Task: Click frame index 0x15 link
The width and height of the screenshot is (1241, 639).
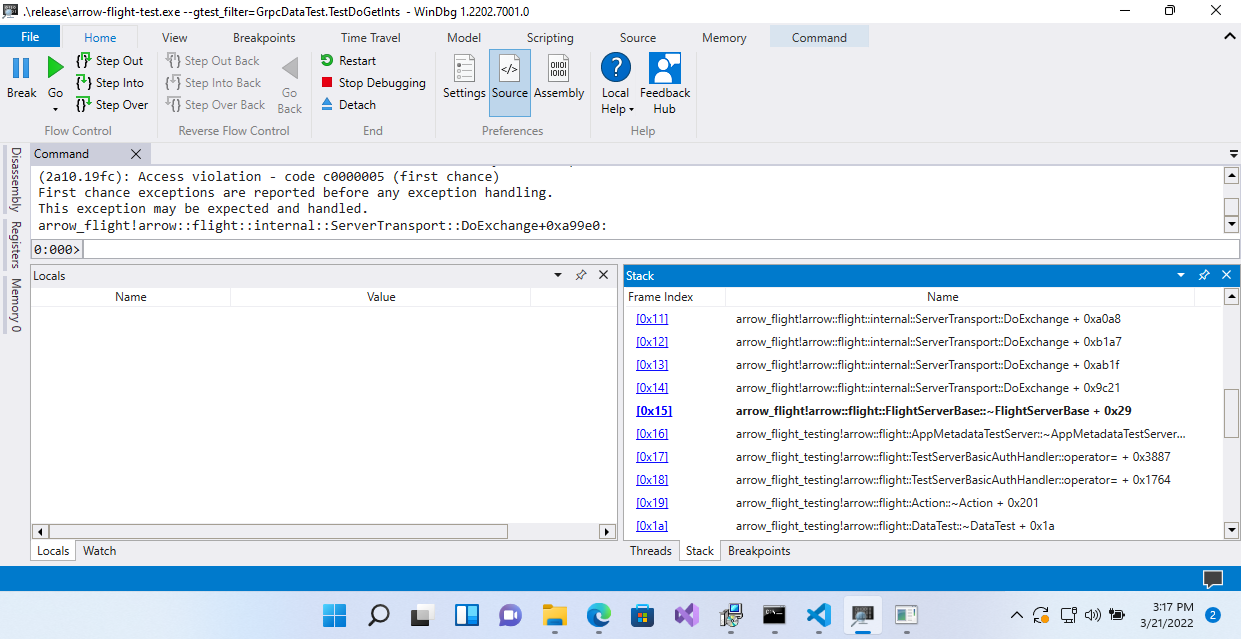Action: coord(654,411)
